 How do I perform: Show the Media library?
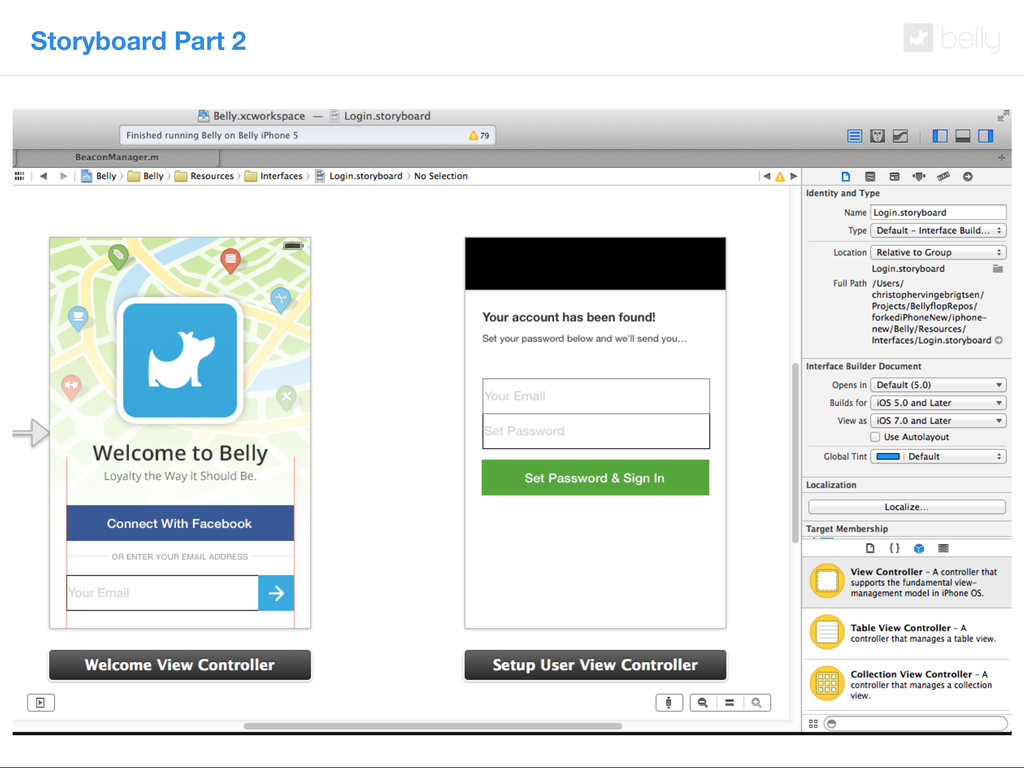(943, 549)
